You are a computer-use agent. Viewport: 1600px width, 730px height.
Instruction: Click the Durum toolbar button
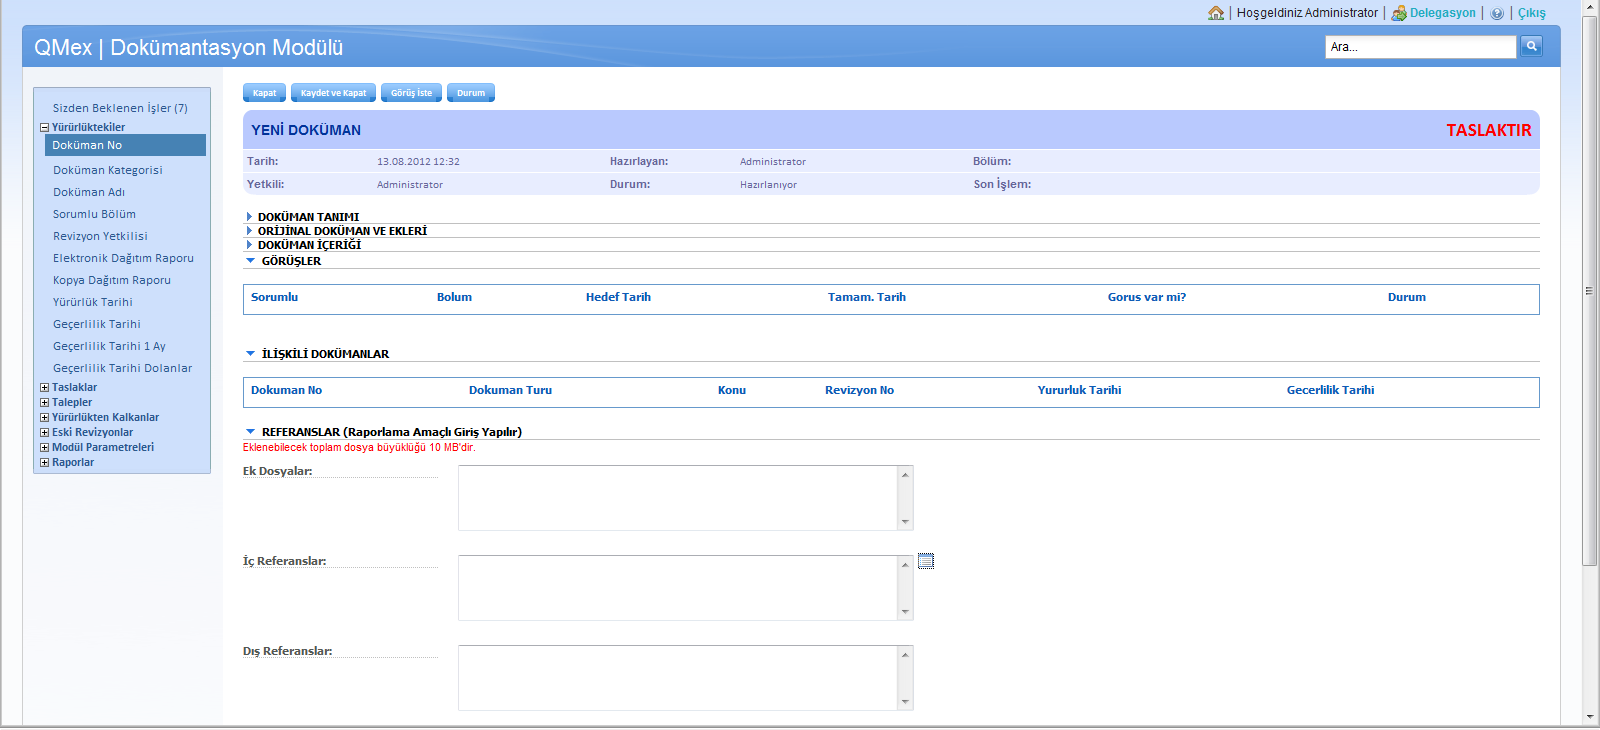coord(471,93)
